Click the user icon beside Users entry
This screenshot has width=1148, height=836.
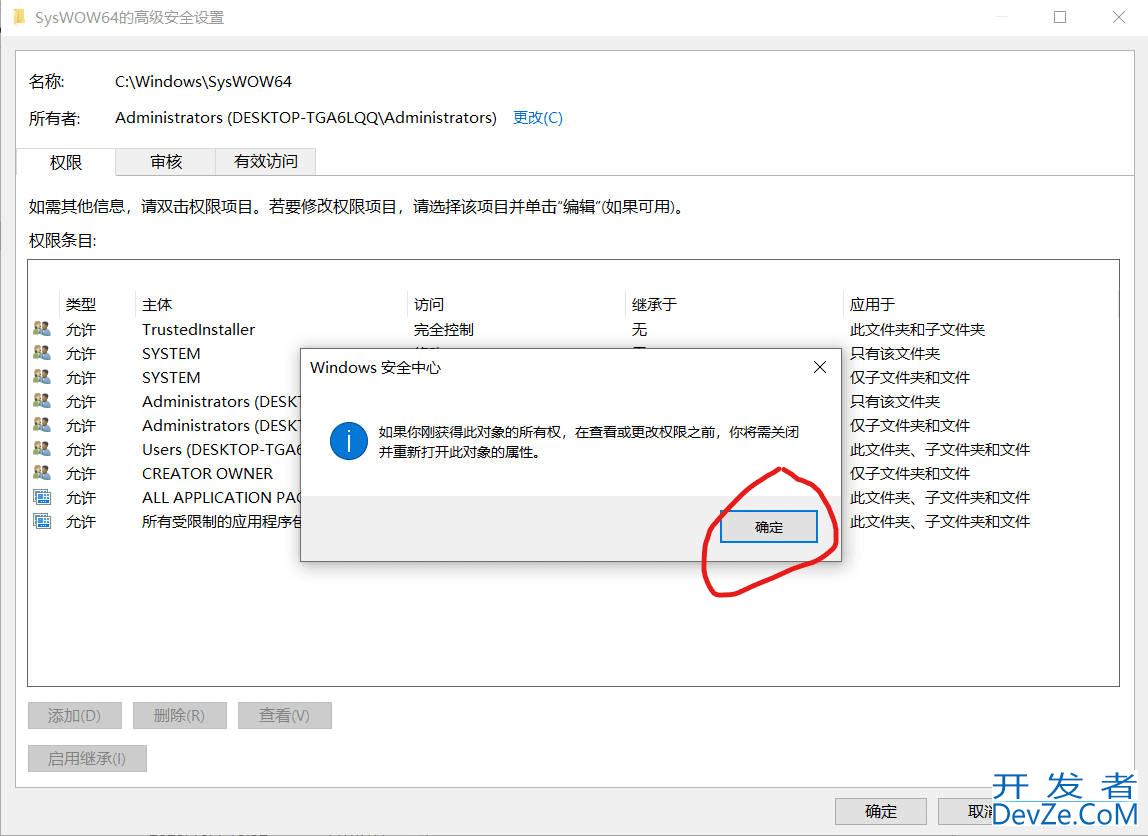coord(42,449)
